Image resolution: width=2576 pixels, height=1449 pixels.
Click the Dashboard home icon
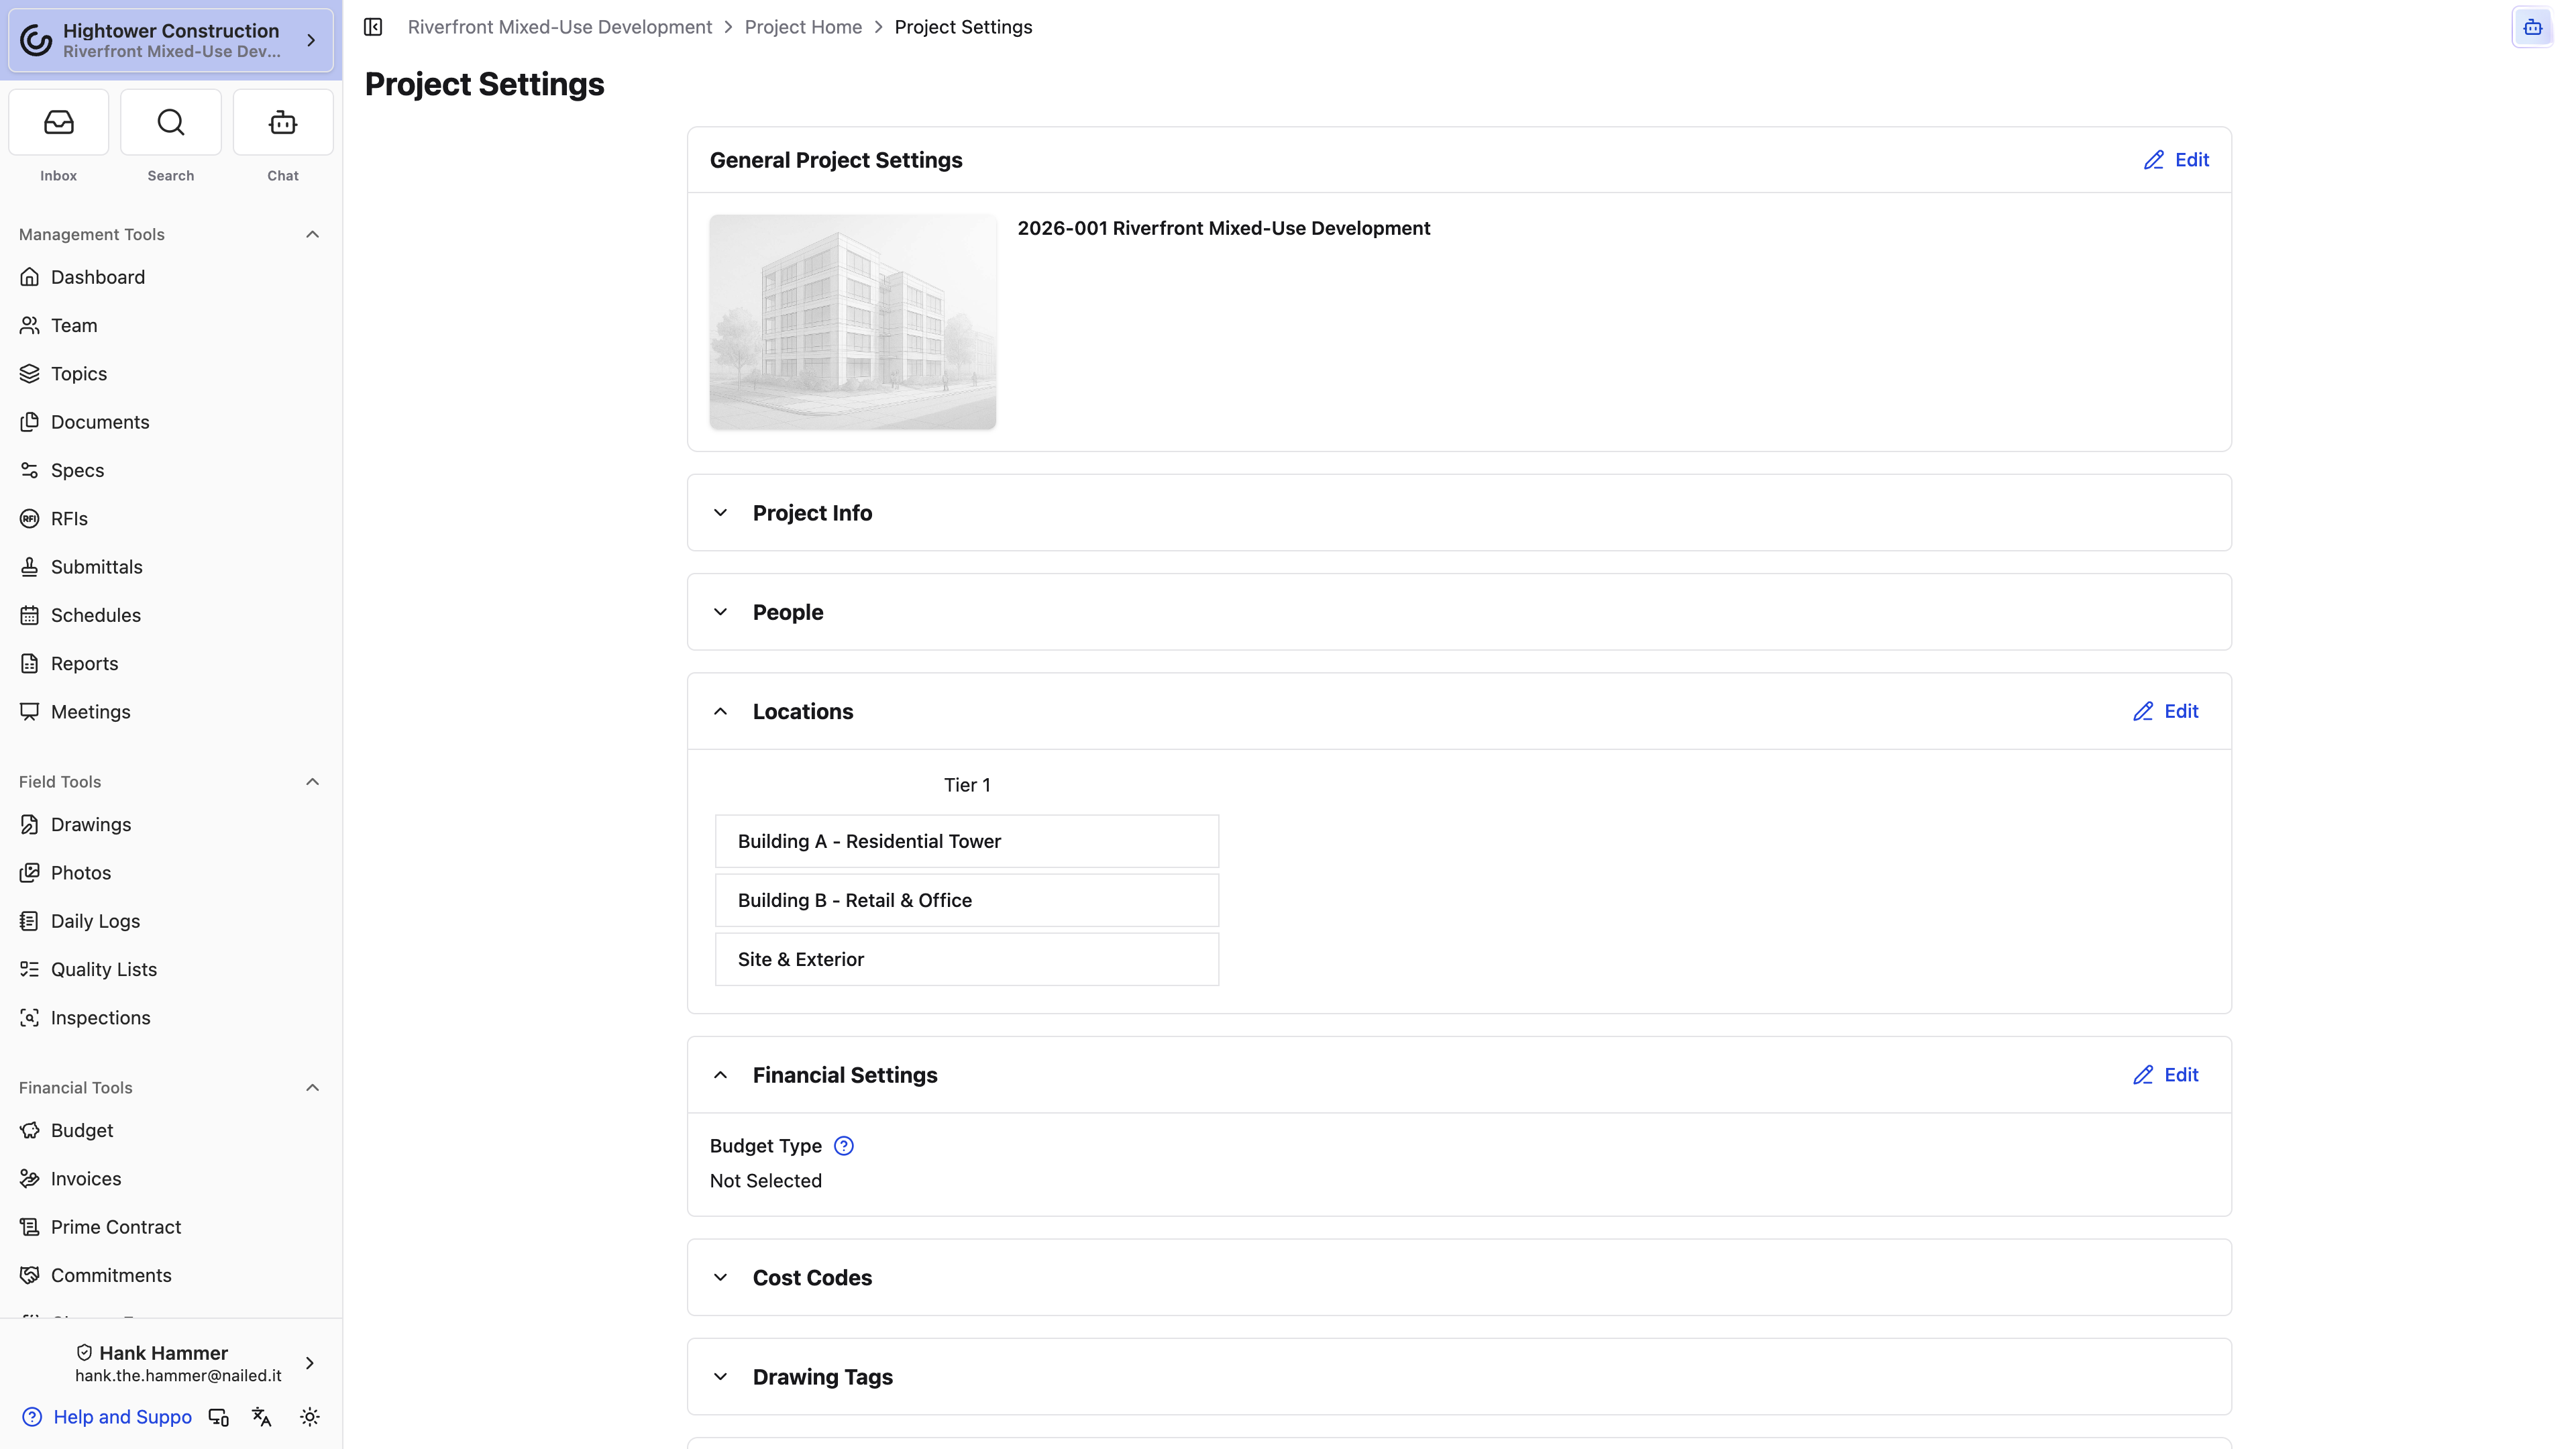pos(30,277)
